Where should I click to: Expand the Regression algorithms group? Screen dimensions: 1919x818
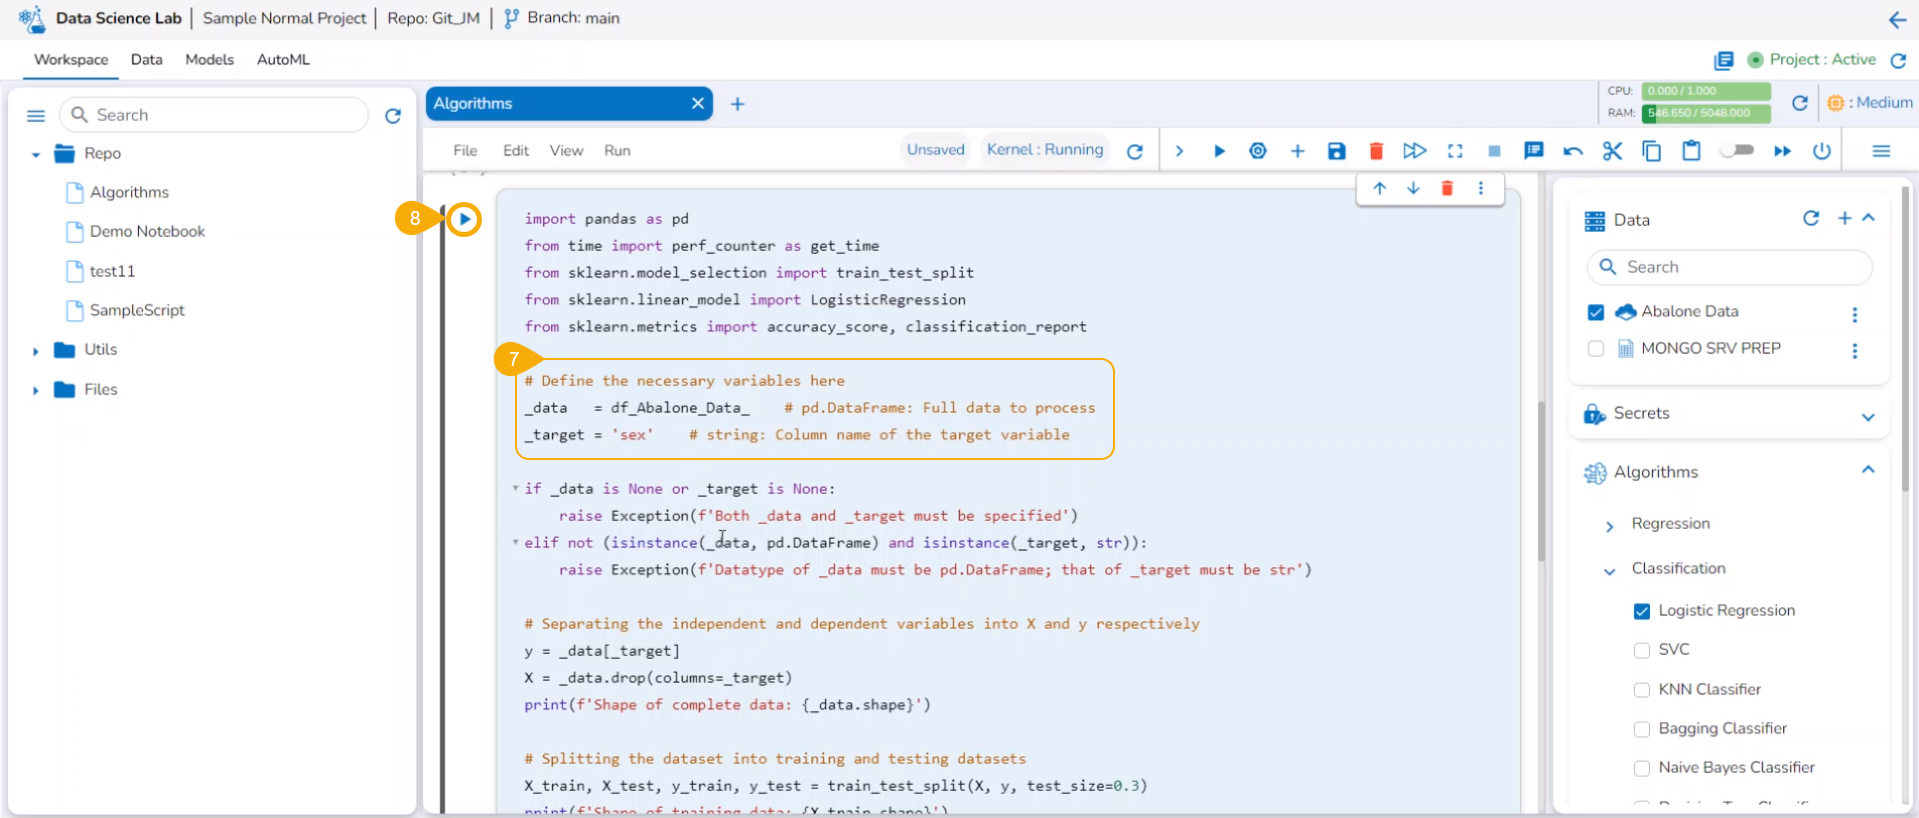point(1610,525)
